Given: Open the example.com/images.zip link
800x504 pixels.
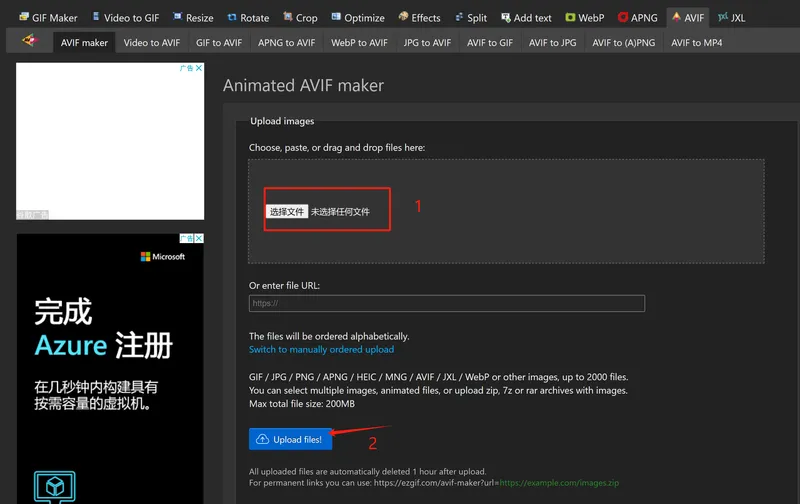Looking at the screenshot, I should pyautogui.click(x=559, y=483).
